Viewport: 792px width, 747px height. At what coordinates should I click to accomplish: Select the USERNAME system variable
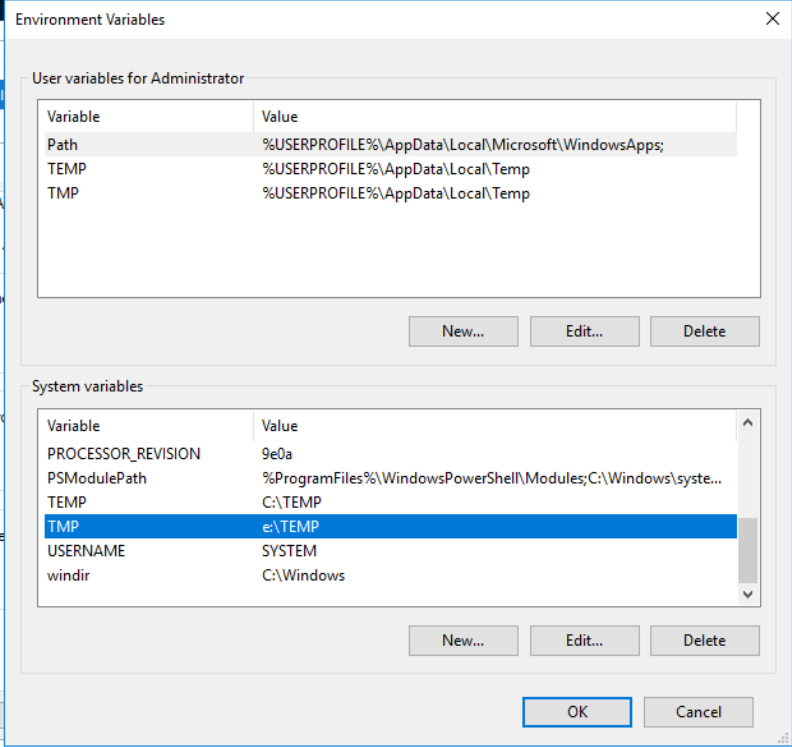point(86,551)
